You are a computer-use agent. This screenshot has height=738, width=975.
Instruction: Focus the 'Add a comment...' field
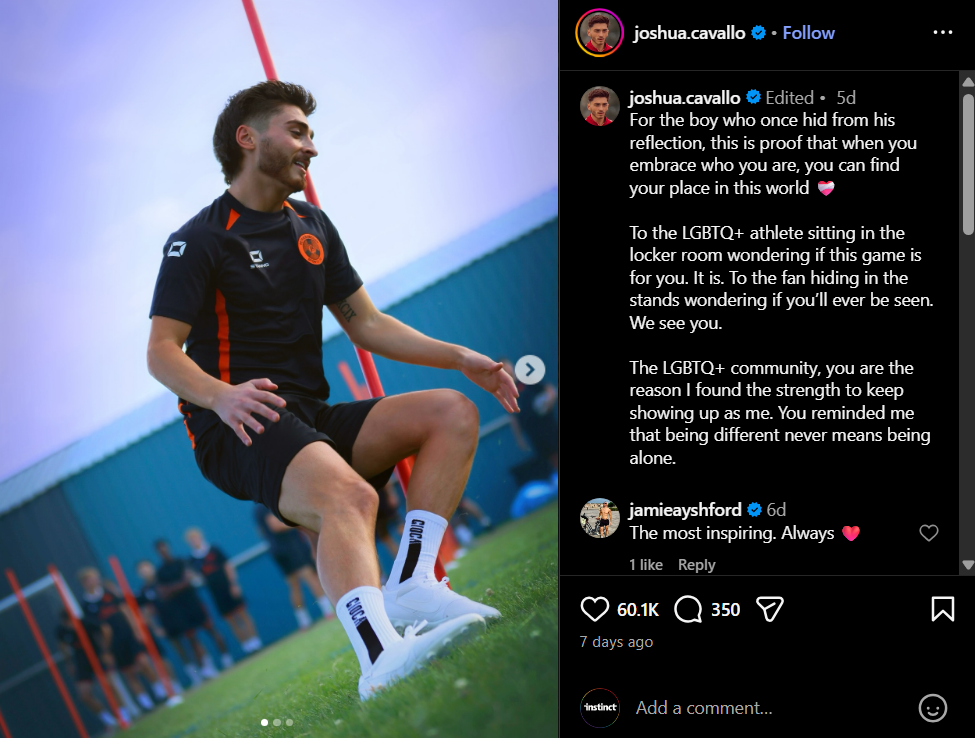click(x=771, y=708)
